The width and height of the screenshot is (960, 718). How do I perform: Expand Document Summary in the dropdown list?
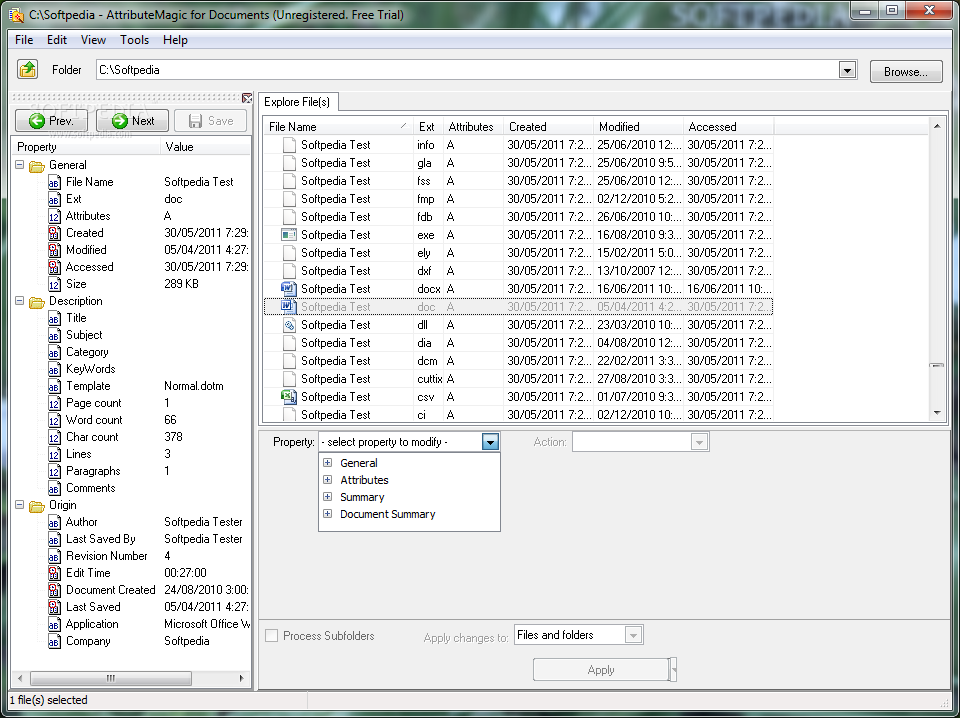tap(328, 514)
